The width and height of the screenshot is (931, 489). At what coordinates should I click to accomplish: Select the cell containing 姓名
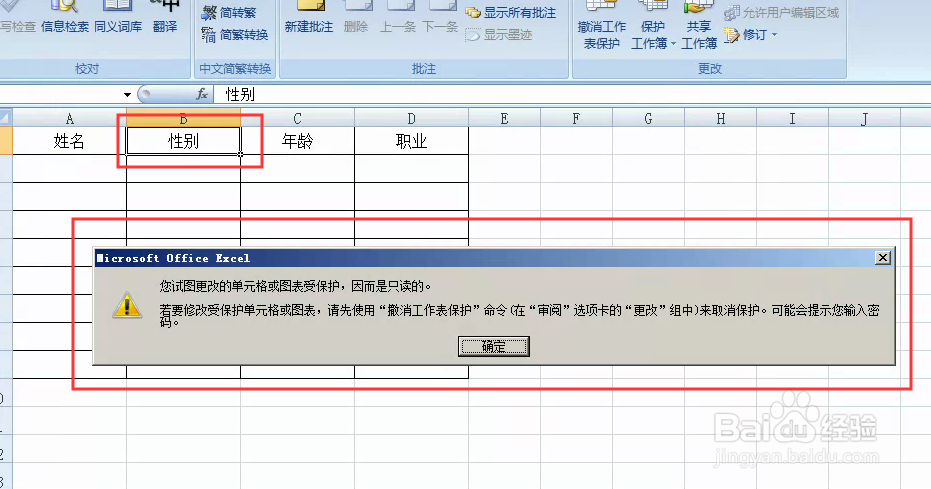click(69, 141)
